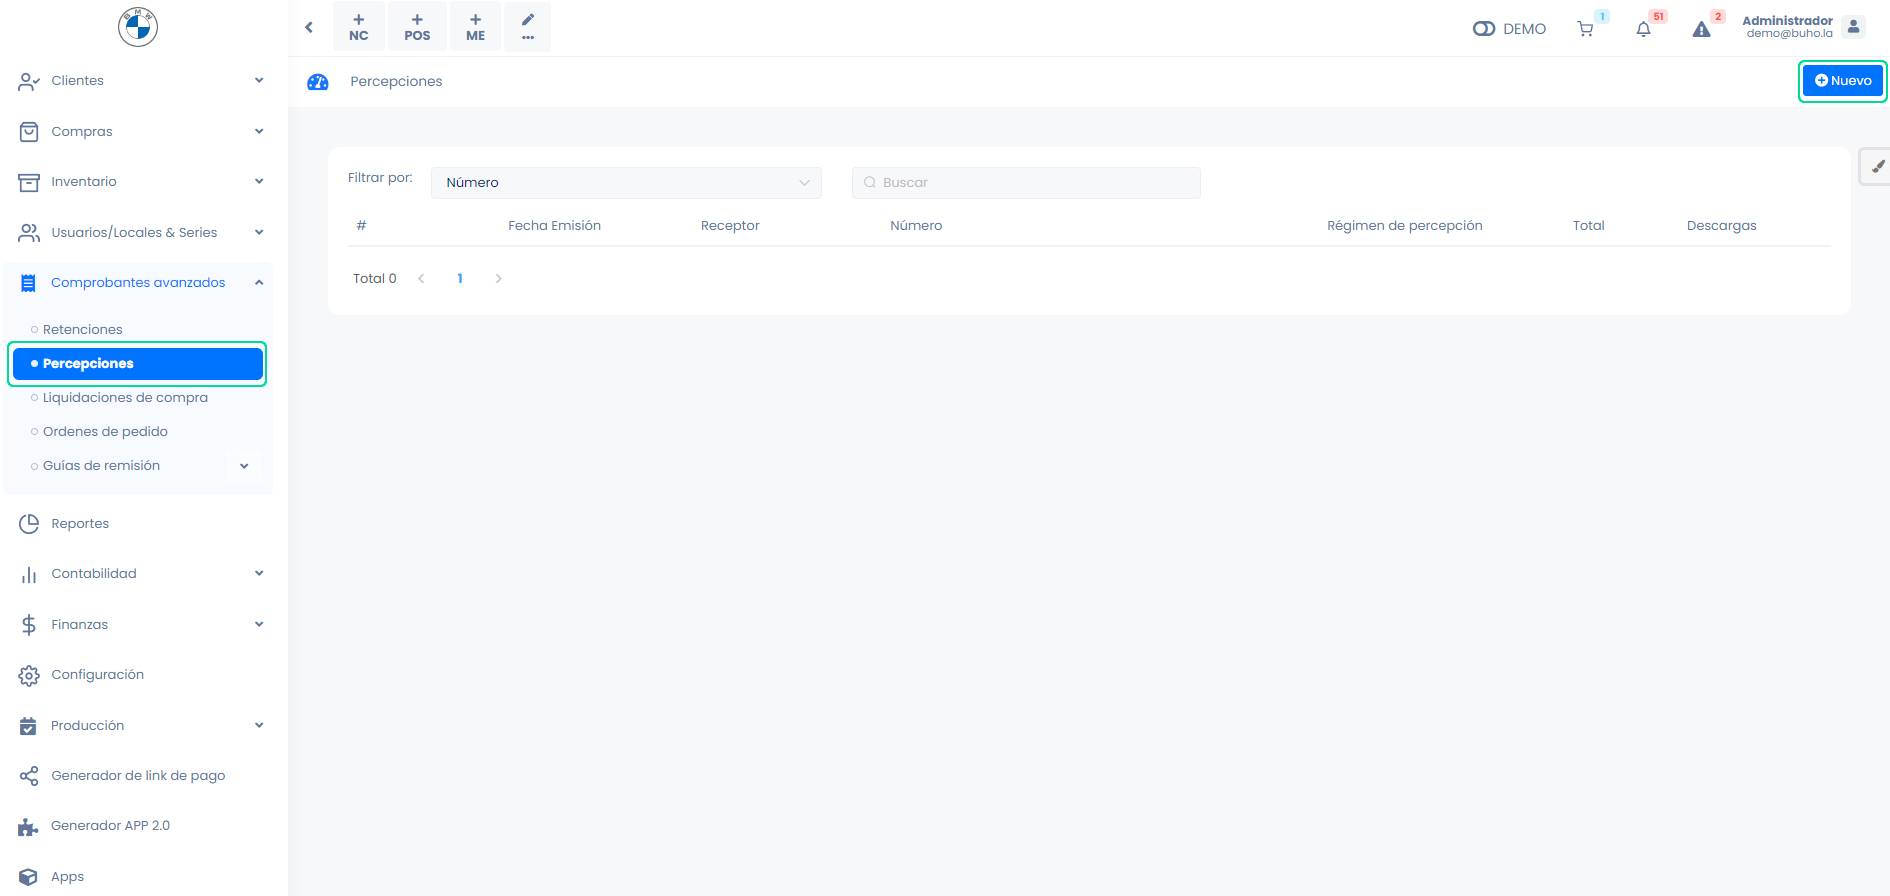Open the shopping cart icon

point(1585,29)
